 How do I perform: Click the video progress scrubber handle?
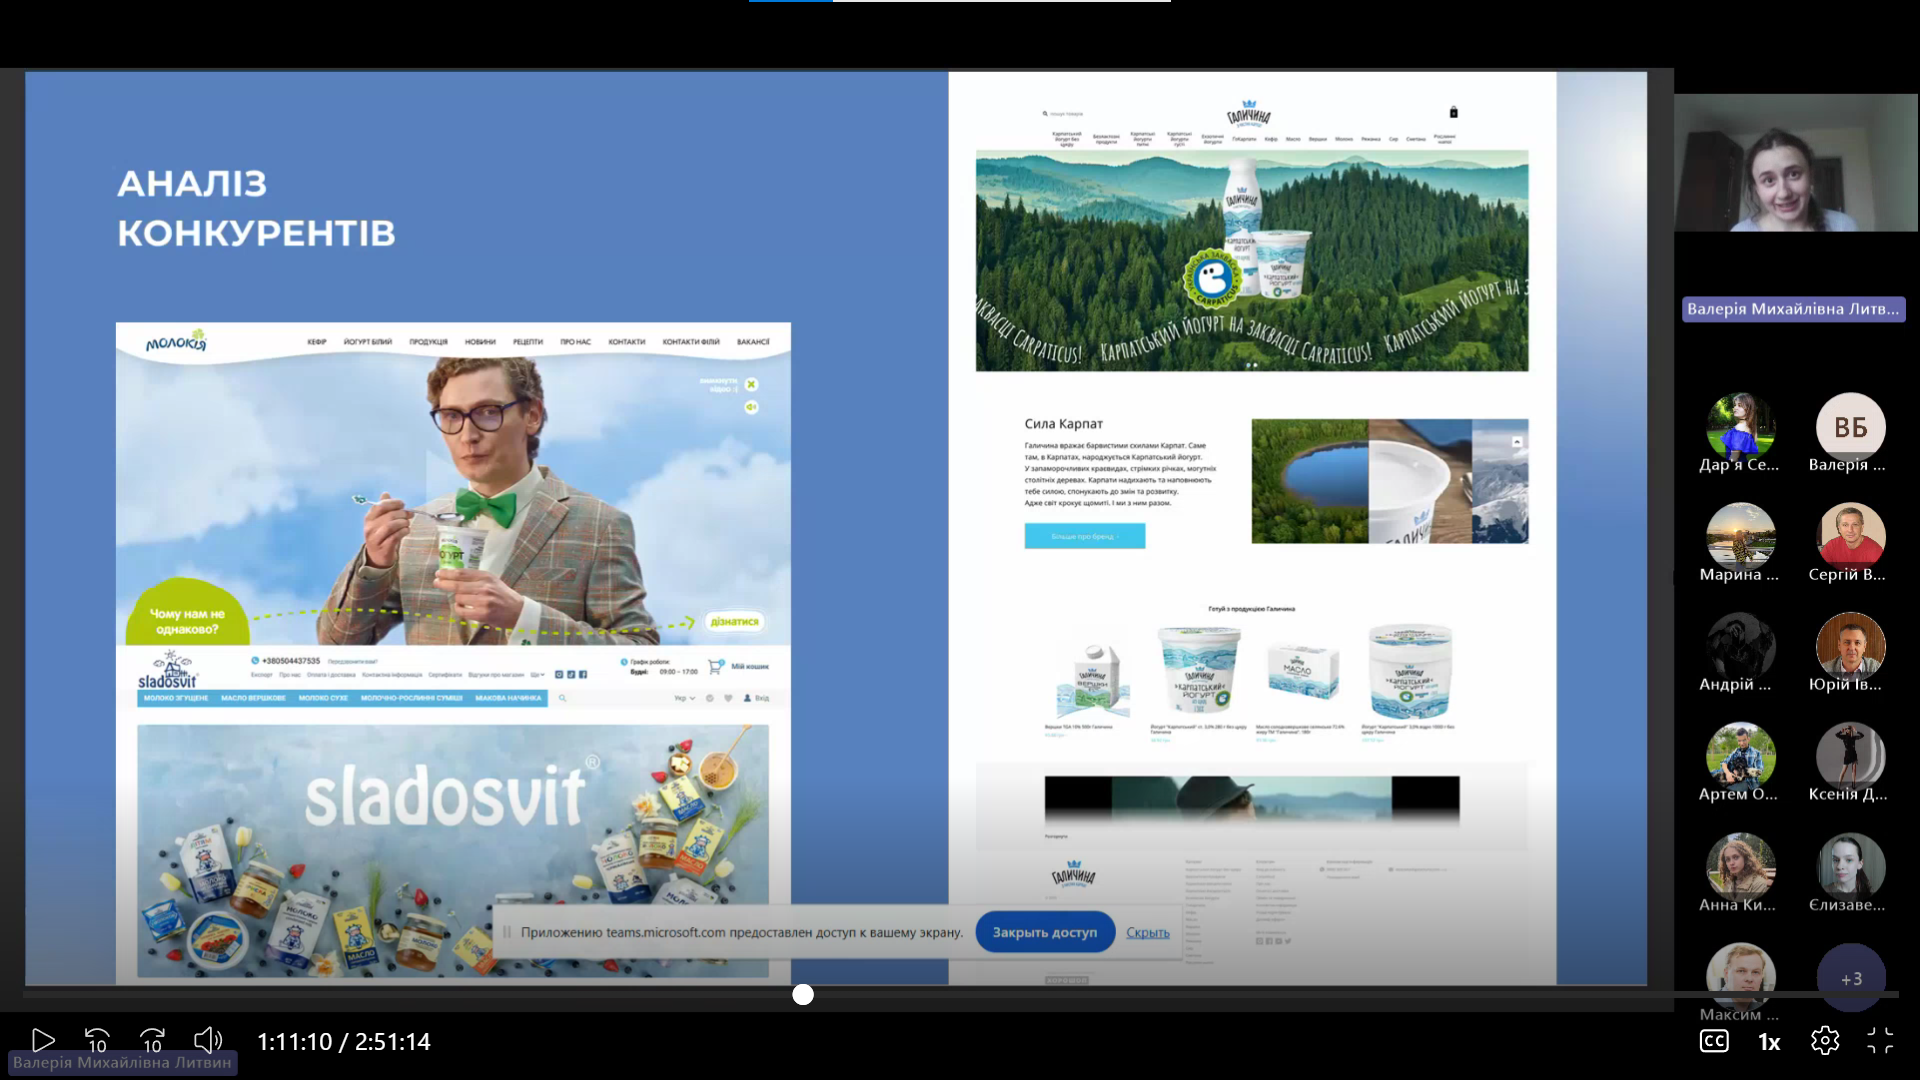point(803,994)
